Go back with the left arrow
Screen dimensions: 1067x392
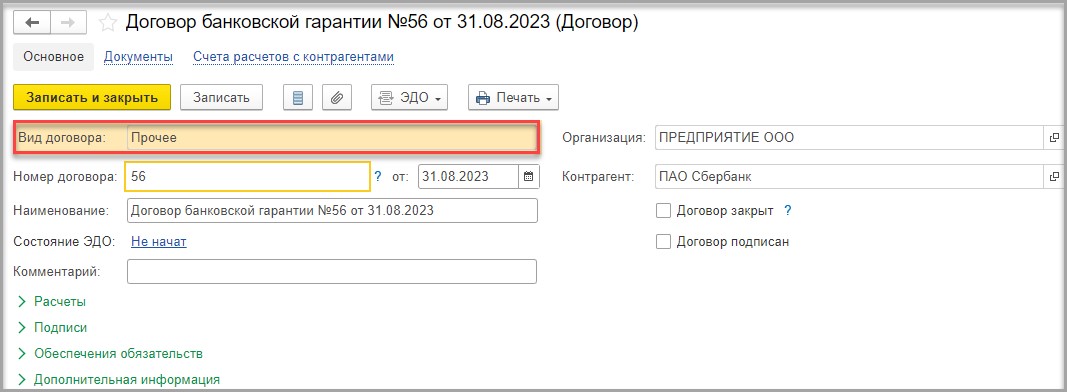33,23
